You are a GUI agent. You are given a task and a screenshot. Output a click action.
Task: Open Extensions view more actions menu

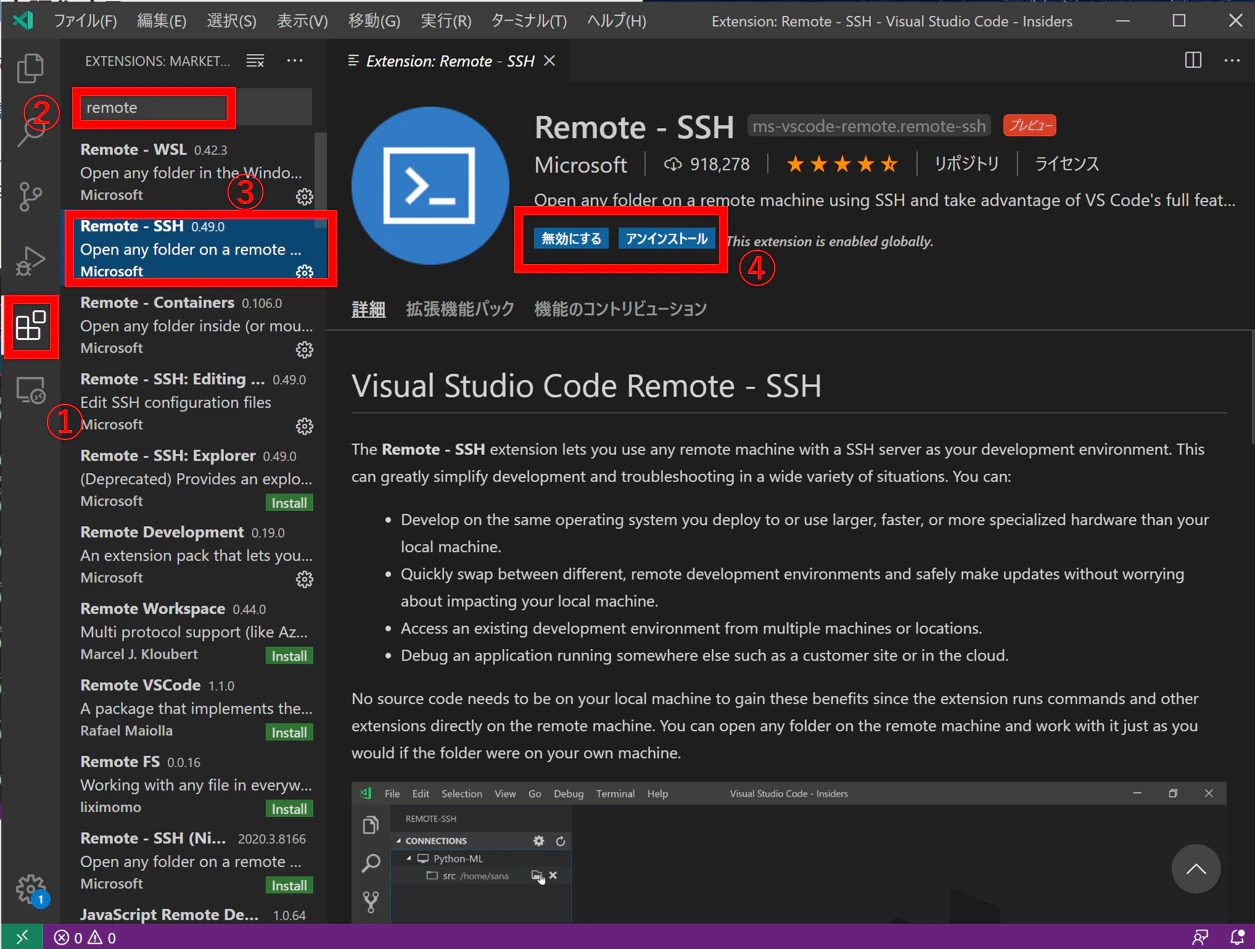pyautogui.click(x=295, y=61)
